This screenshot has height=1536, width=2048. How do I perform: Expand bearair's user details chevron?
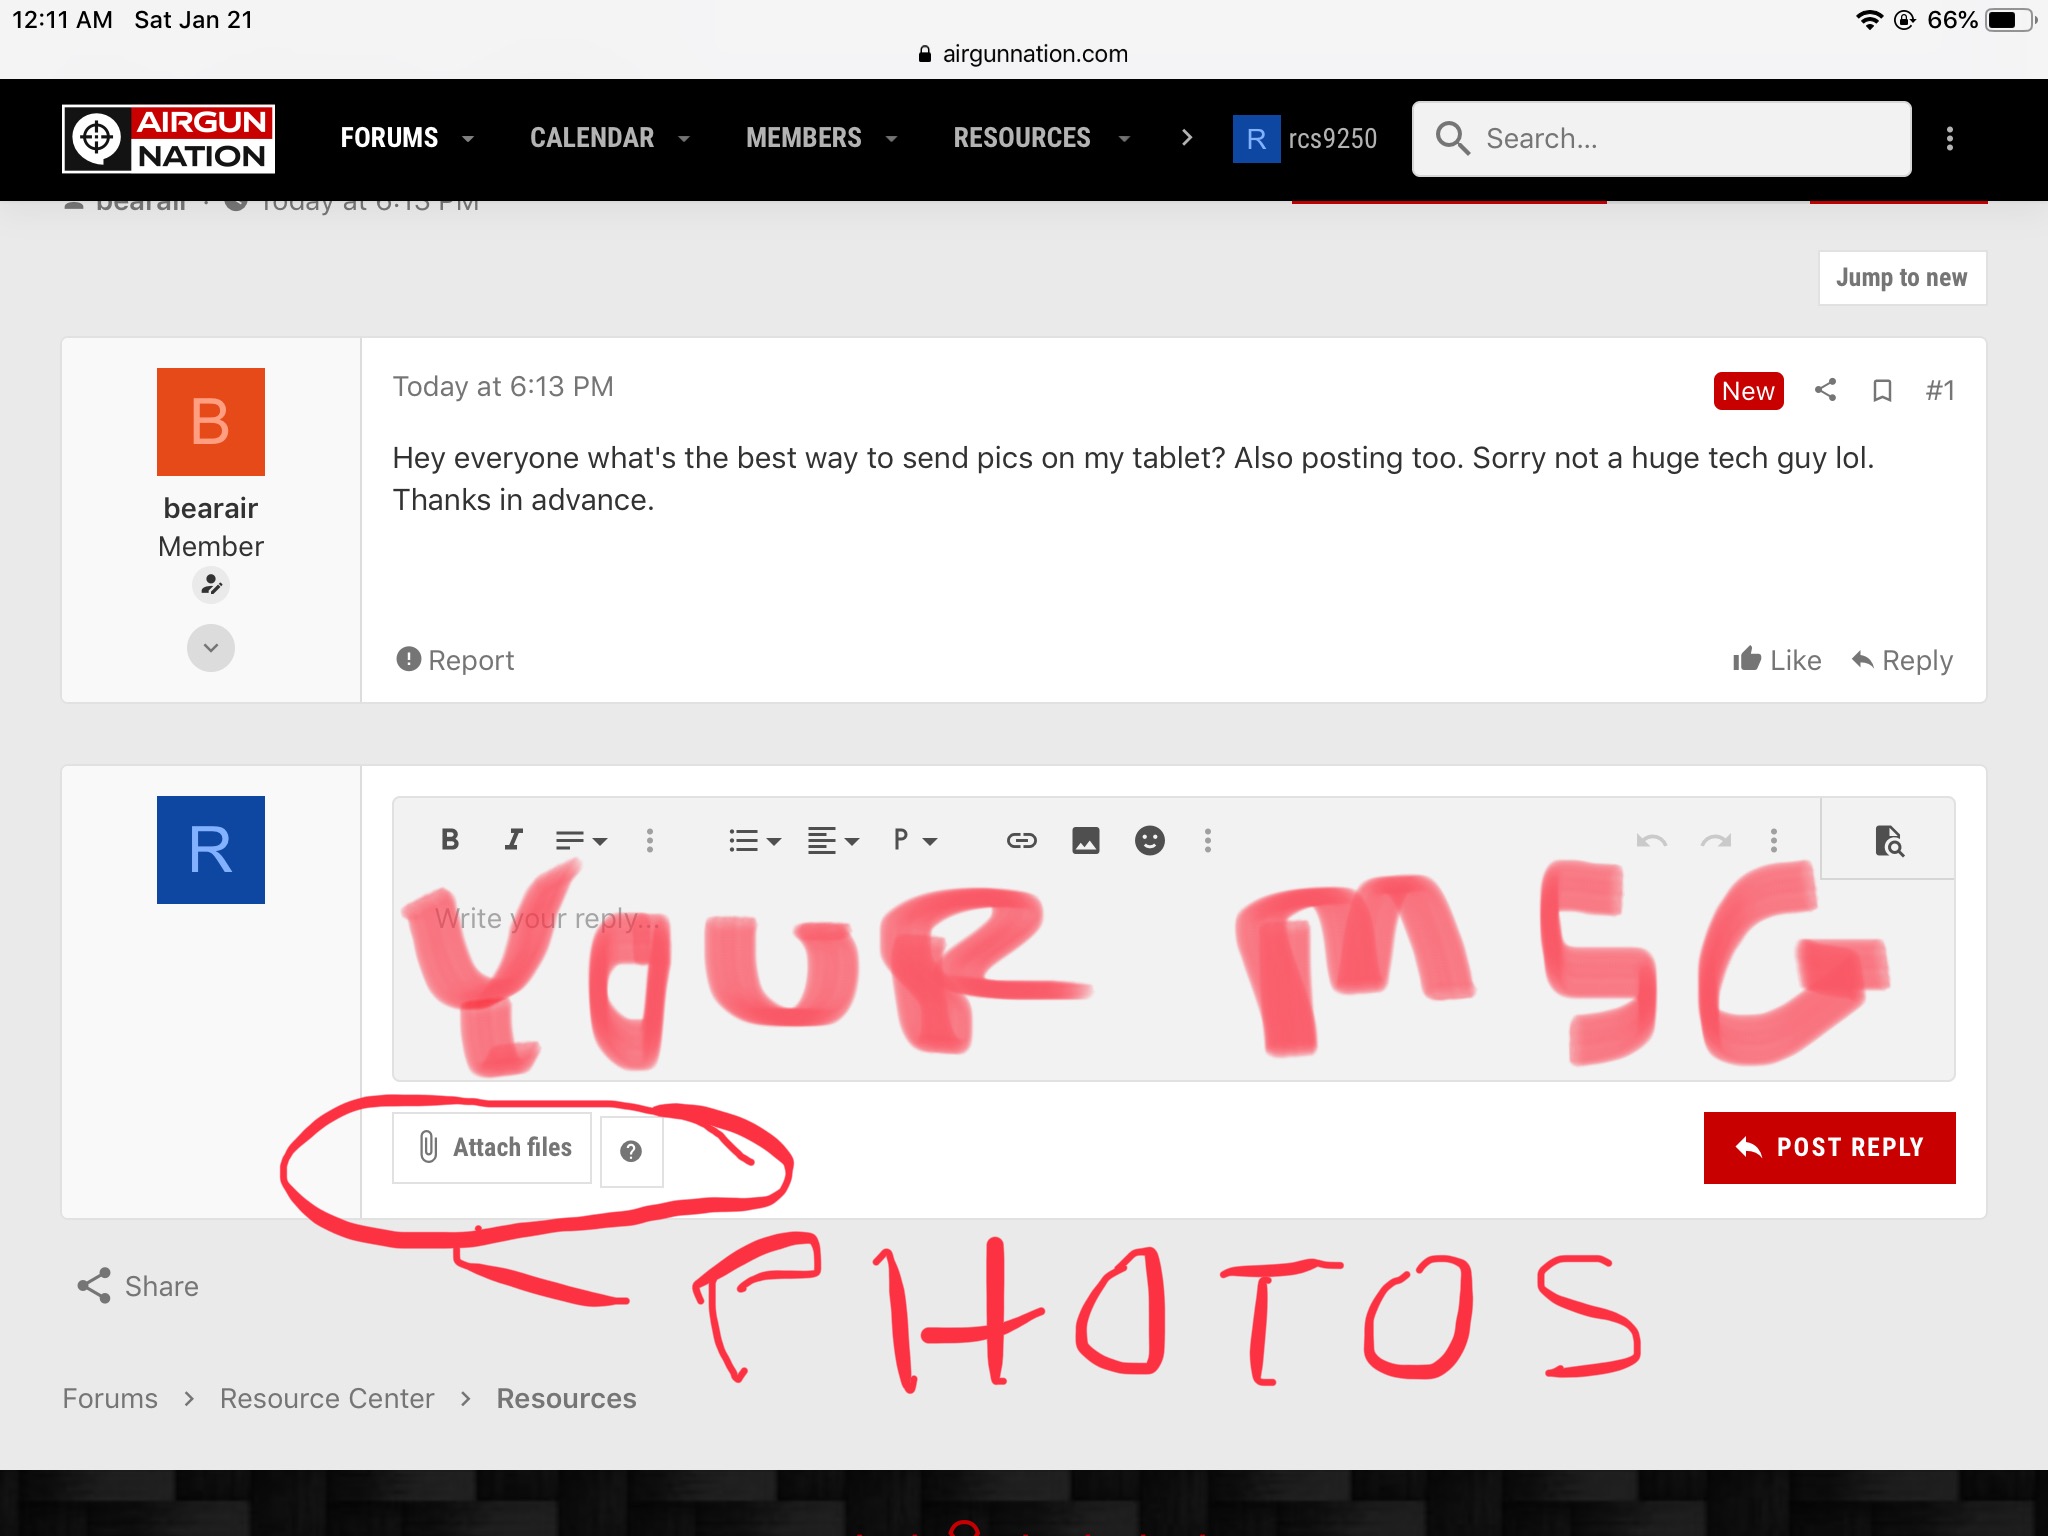tap(211, 648)
